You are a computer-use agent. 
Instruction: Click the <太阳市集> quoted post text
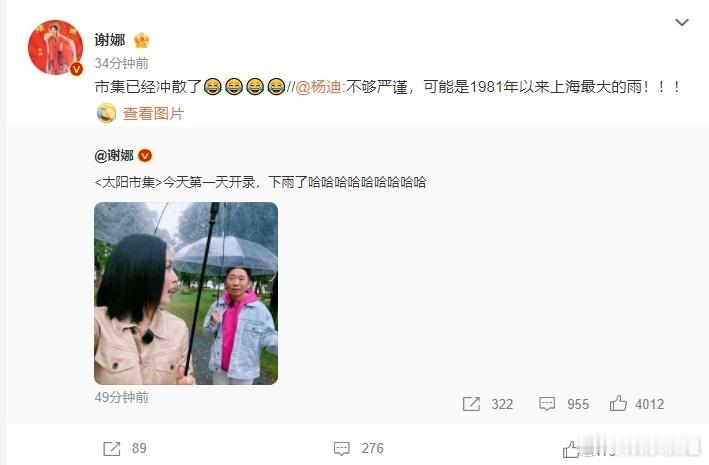pos(260,182)
